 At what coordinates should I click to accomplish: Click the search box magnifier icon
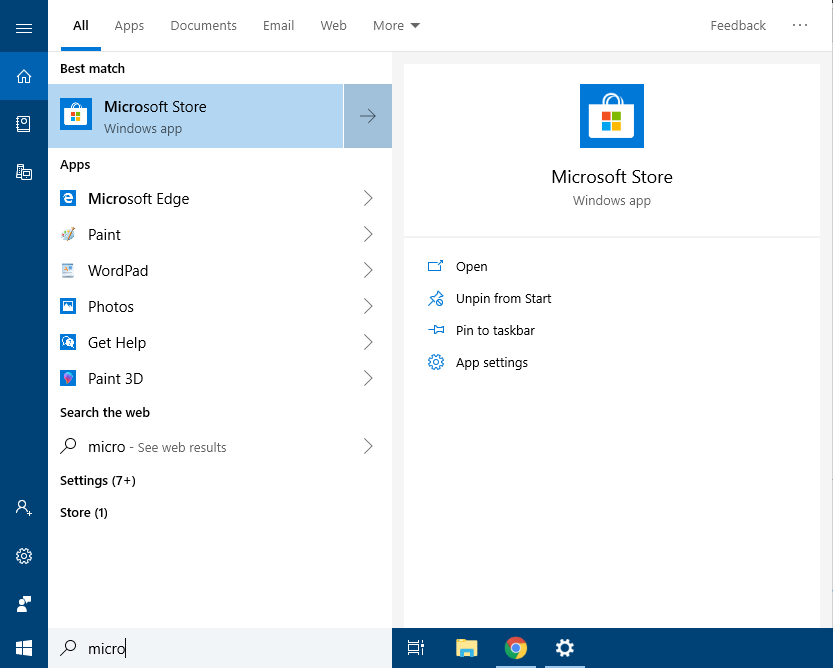(x=69, y=648)
